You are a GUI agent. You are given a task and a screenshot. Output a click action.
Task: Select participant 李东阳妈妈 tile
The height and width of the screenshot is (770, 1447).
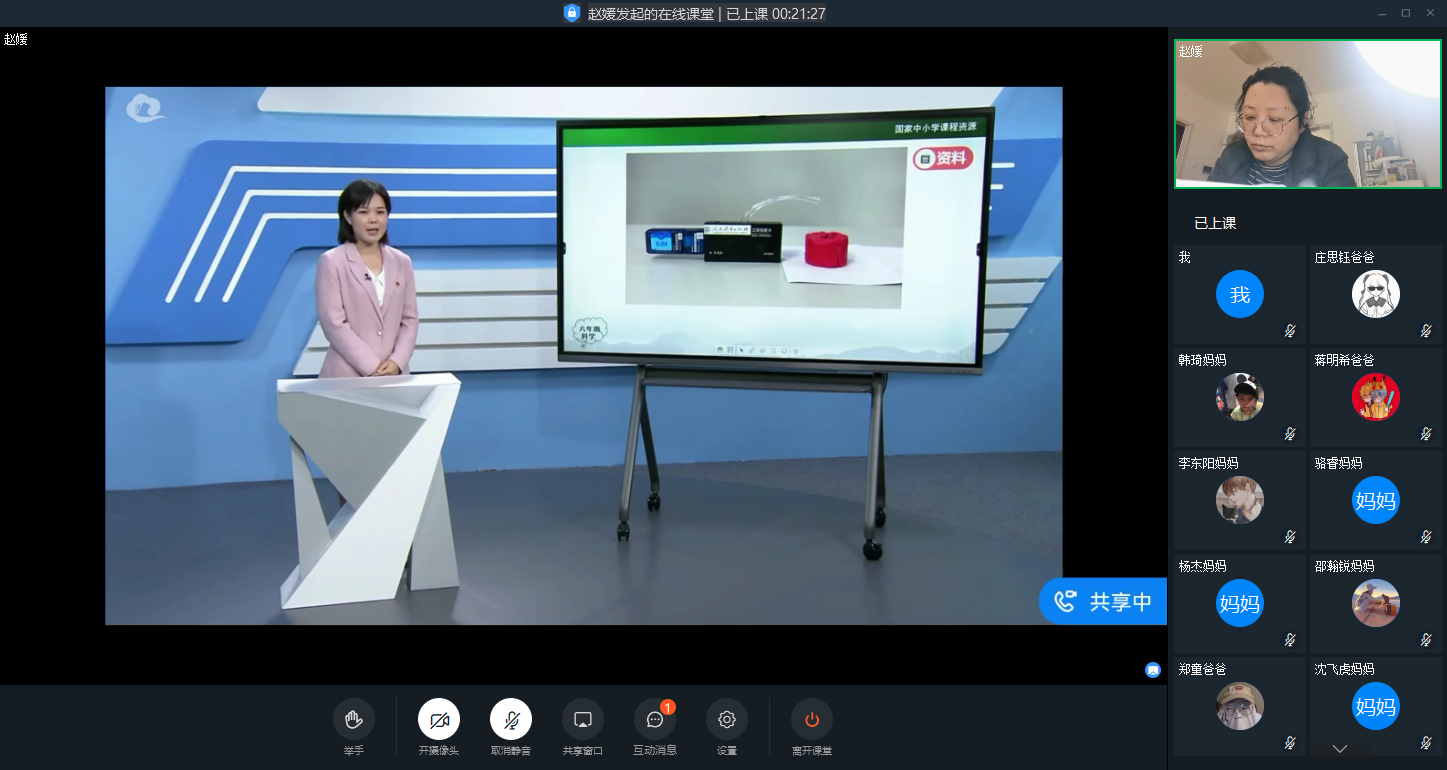[x=1239, y=500]
